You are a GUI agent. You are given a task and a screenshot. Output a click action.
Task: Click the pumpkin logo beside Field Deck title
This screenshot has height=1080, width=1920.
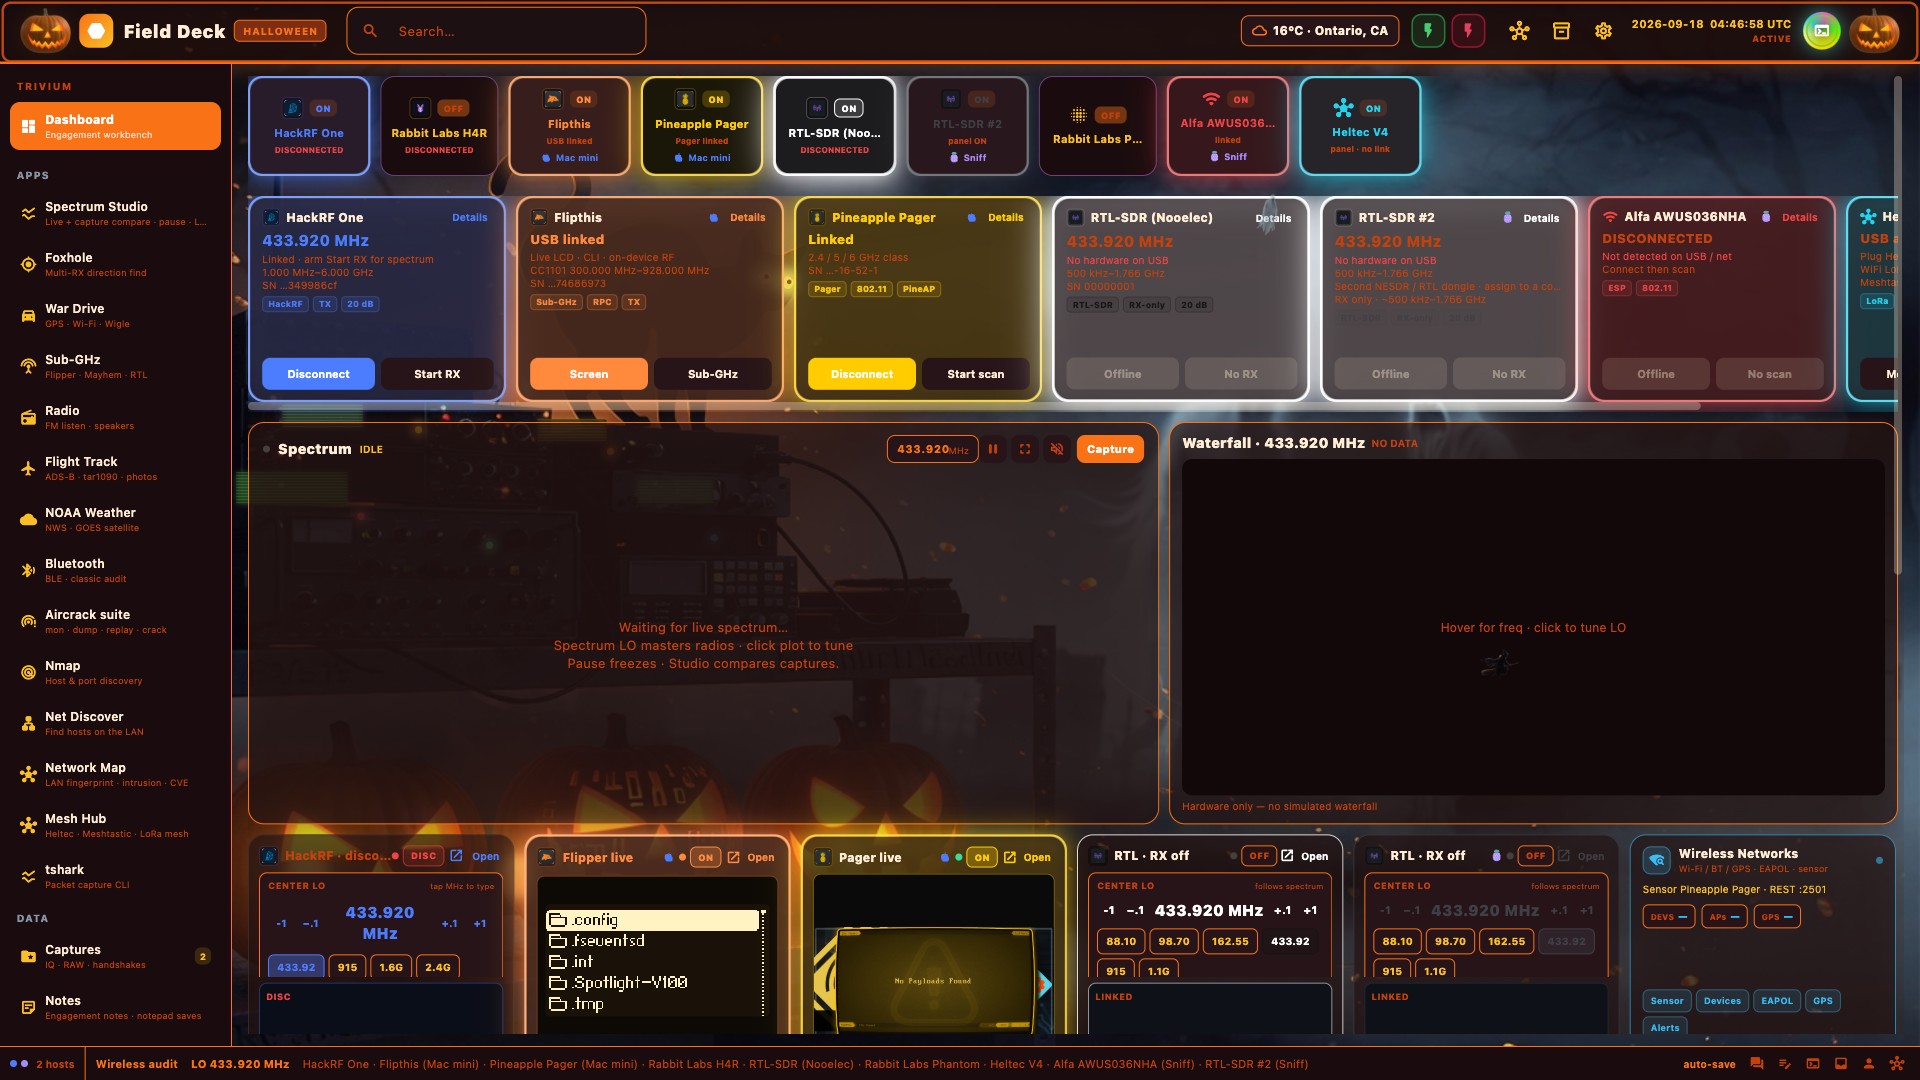(46, 31)
